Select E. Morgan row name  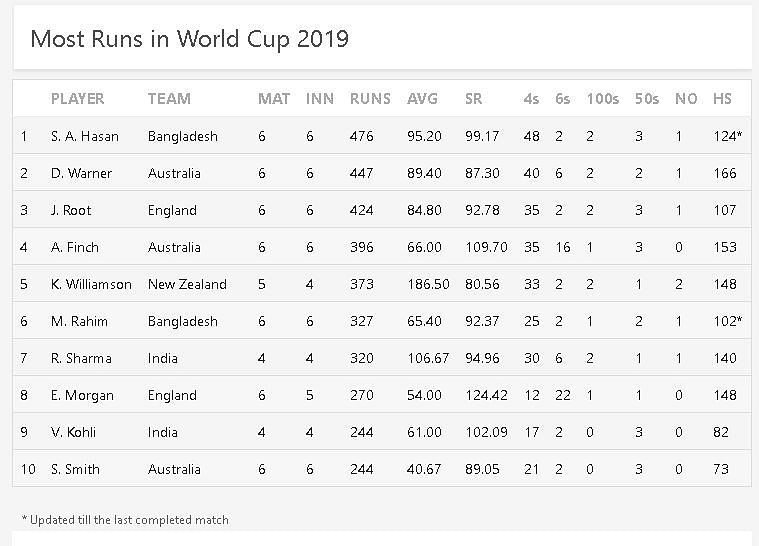(x=82, y=395)
